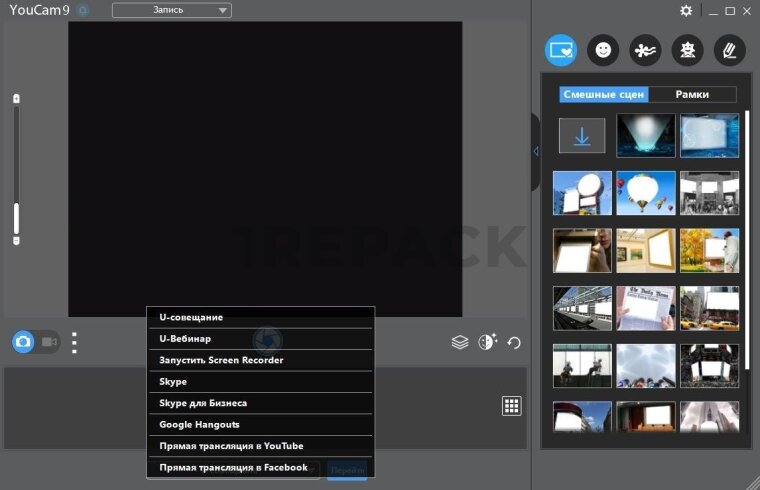Select the drawing pen tool icon

pos(729,50)
